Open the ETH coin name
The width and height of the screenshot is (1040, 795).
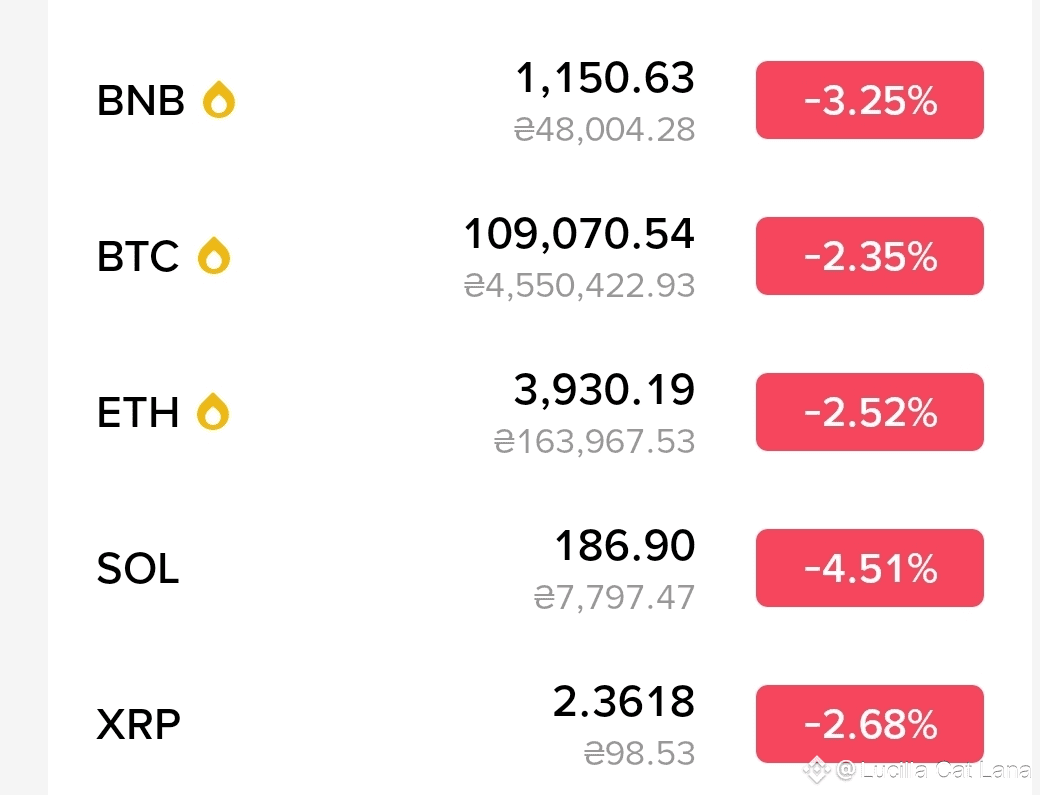click(138, 412)
